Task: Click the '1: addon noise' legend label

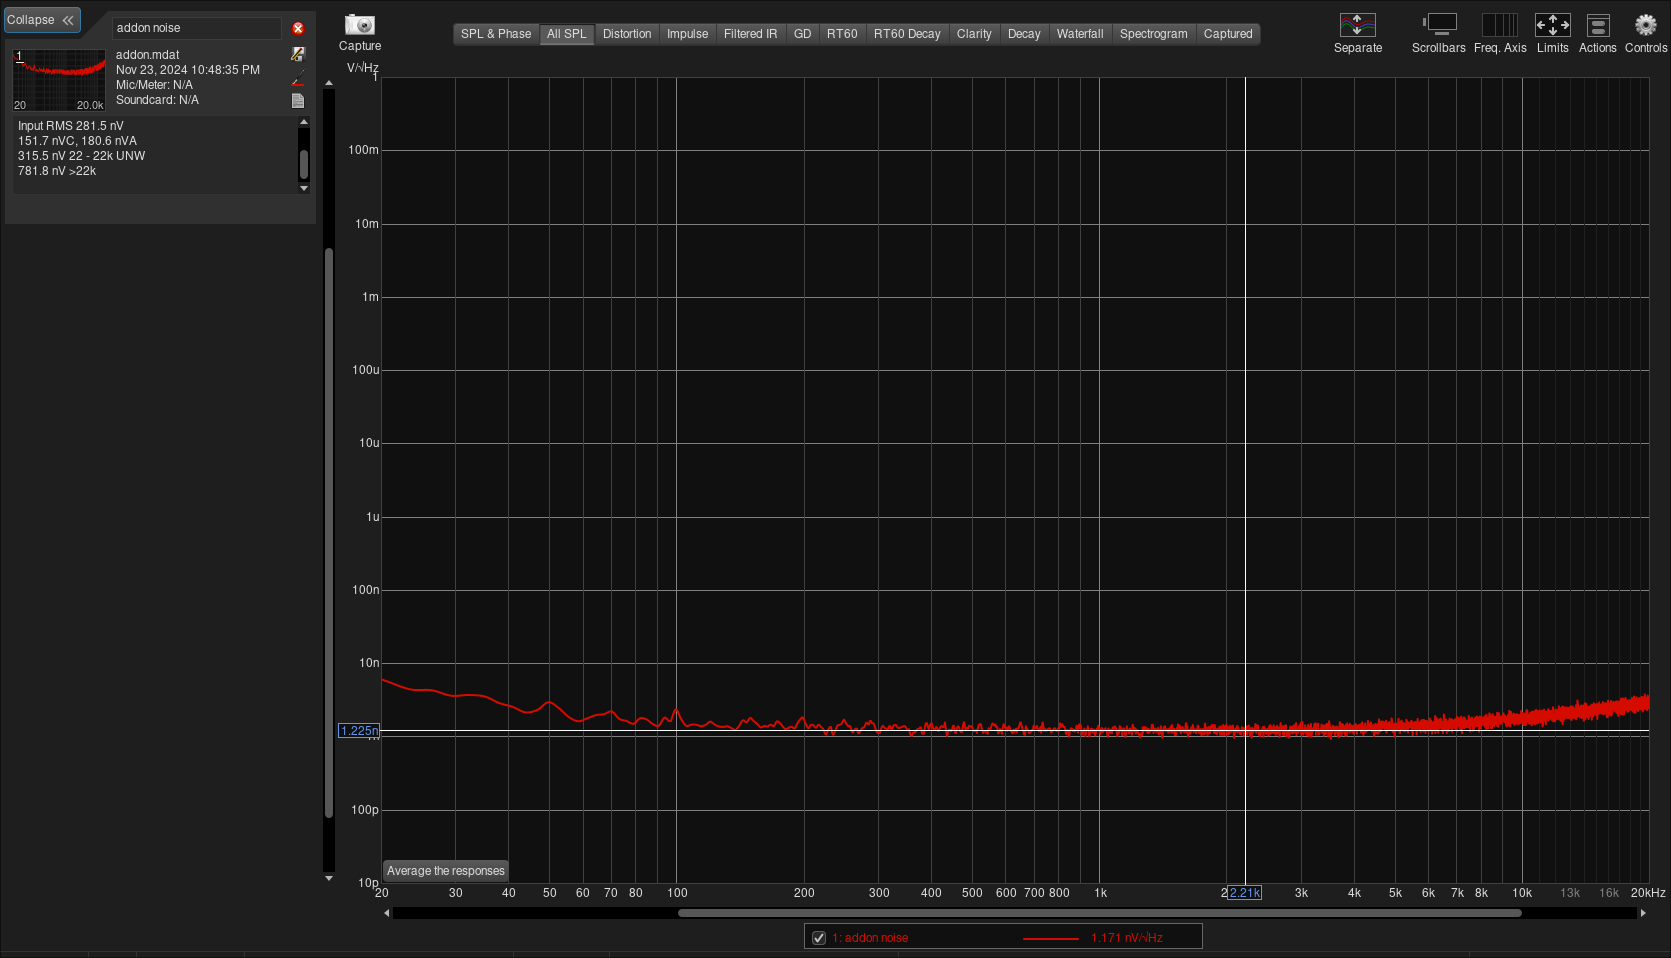Action: pos(870,938)
